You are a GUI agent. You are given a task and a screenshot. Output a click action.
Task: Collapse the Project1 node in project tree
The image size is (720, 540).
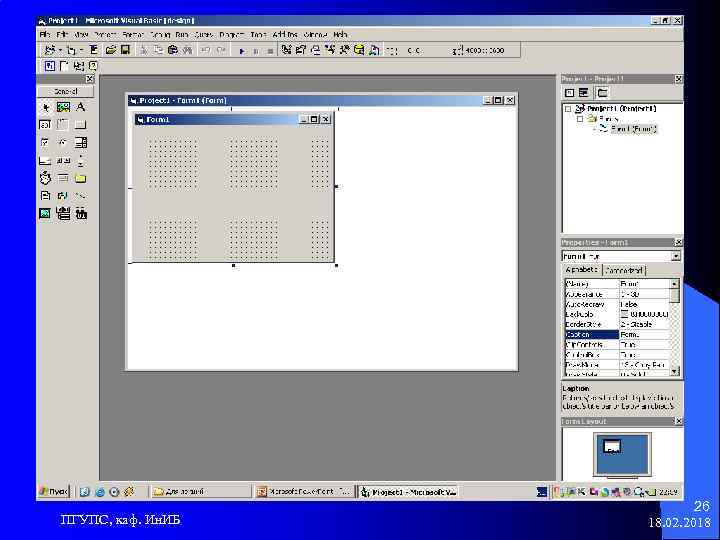point(568,109)
